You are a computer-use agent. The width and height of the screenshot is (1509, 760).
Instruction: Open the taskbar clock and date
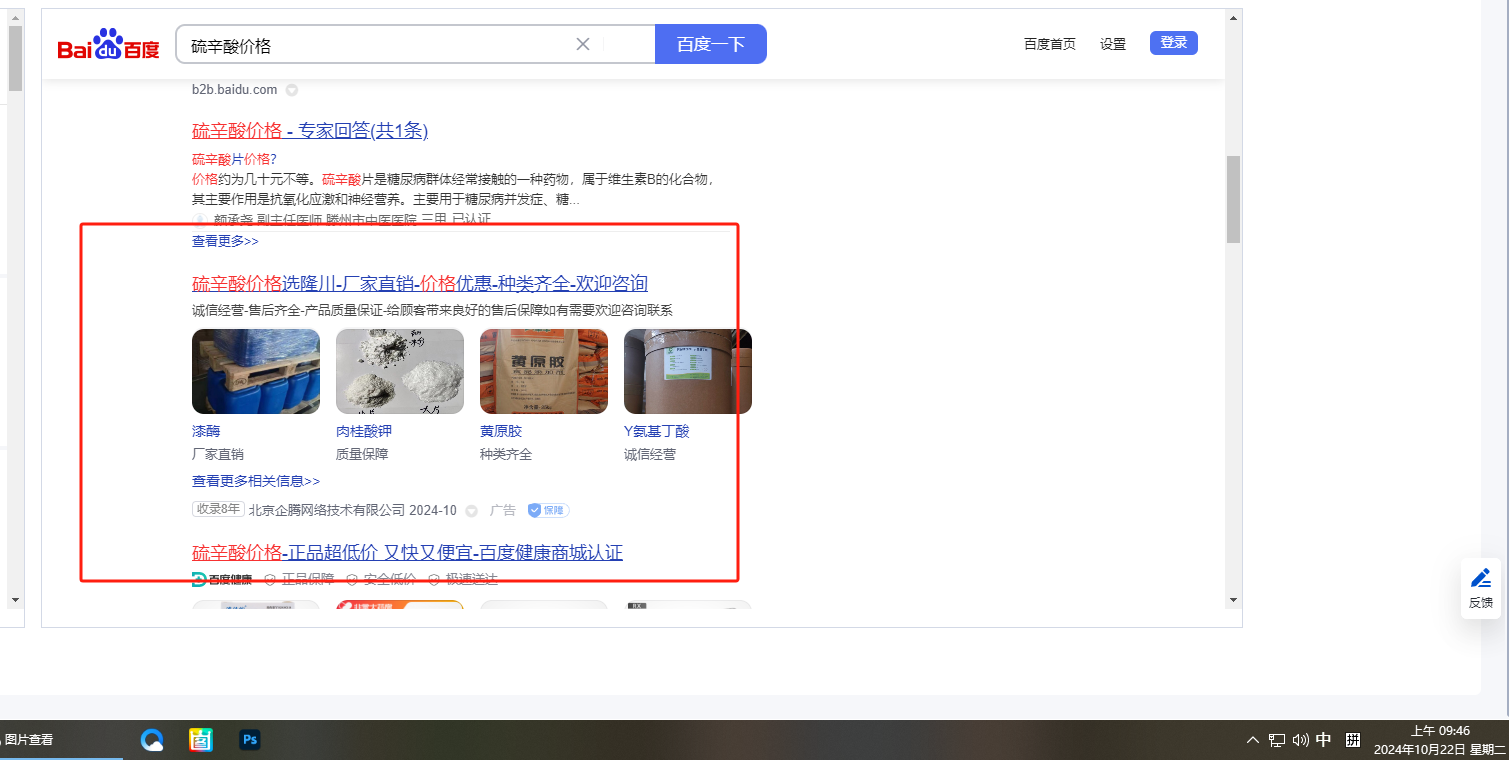1440,740
